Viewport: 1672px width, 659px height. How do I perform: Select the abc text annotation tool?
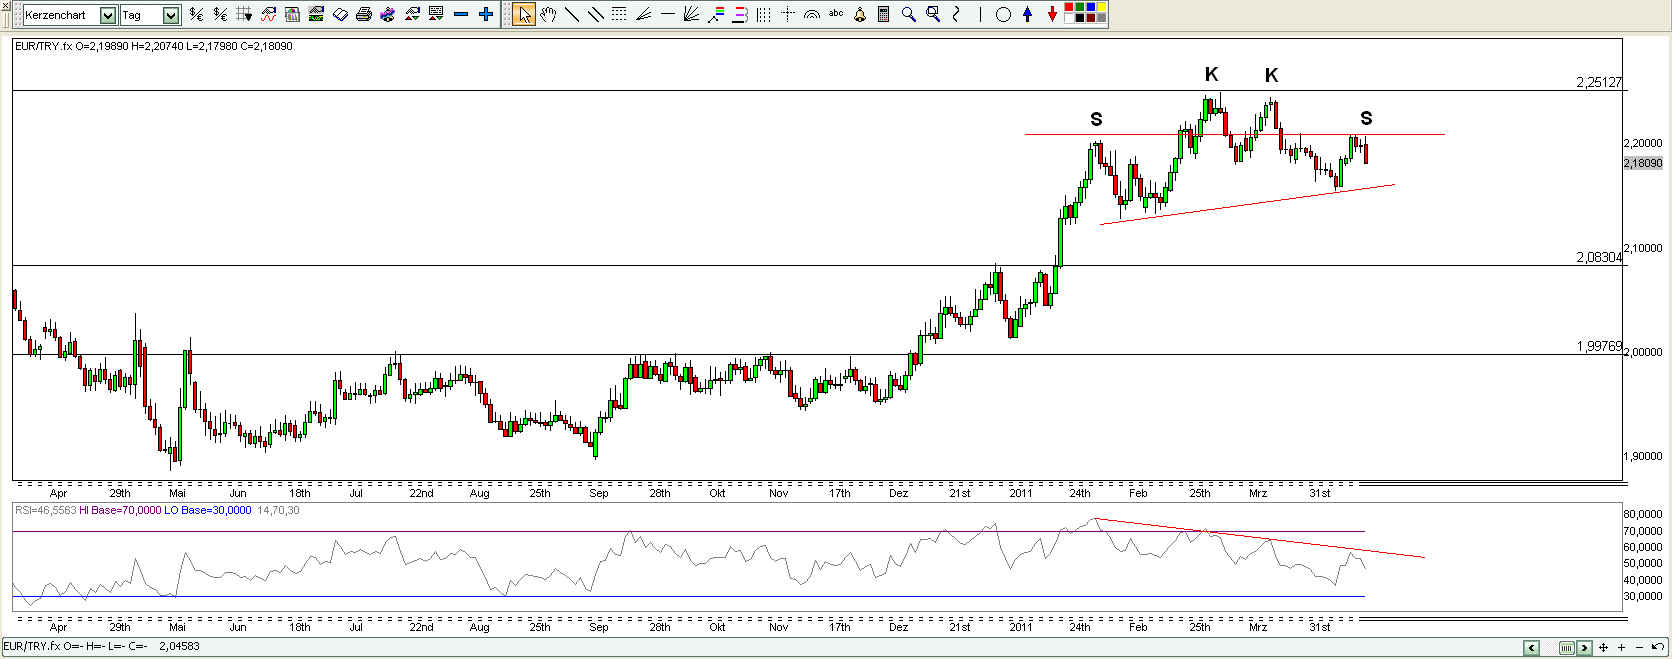click(x=836, y=13)
